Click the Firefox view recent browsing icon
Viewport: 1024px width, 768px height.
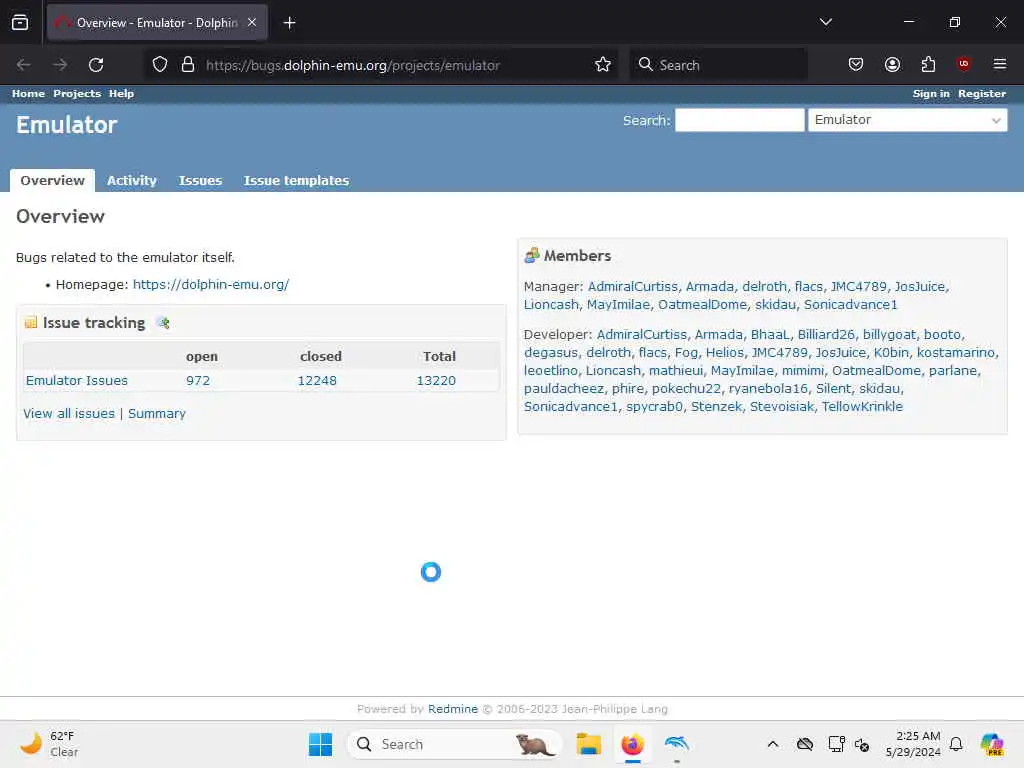click(20, 23)
